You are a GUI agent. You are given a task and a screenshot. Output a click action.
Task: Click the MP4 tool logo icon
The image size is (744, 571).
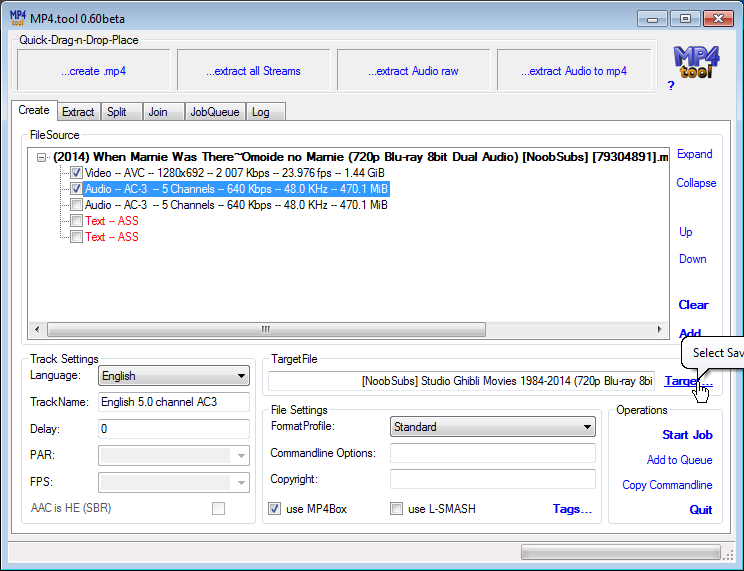click(x=692, y=62)
